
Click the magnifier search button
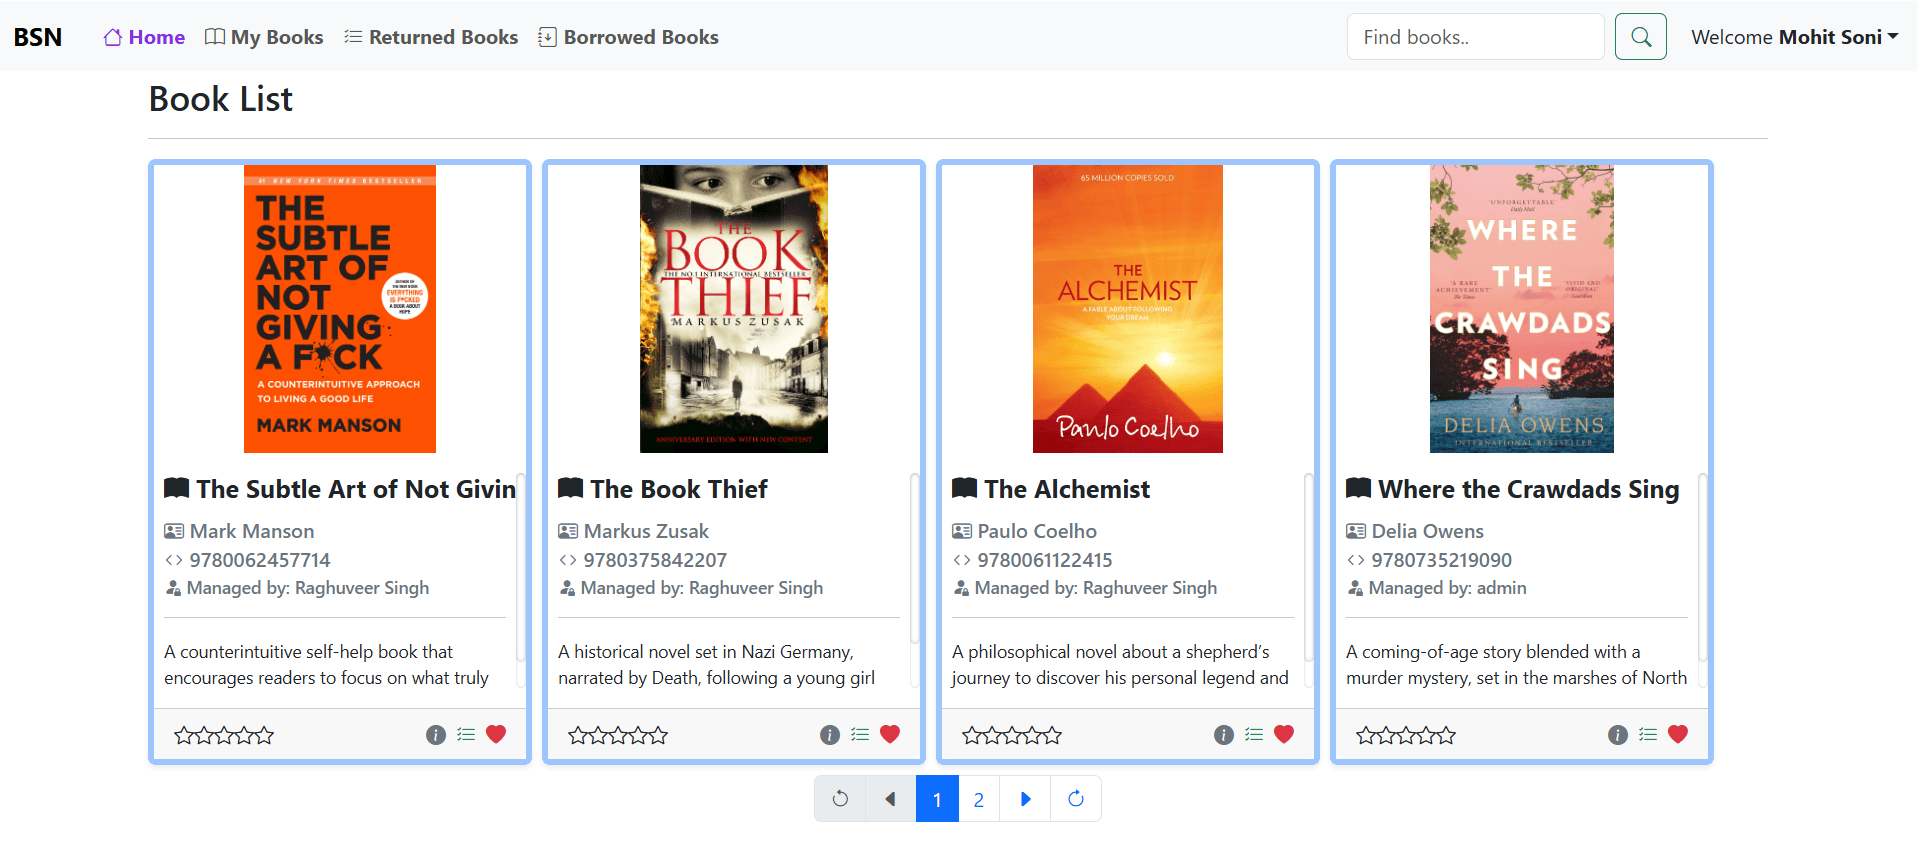pyautogui.click(x=1641, y=37)
